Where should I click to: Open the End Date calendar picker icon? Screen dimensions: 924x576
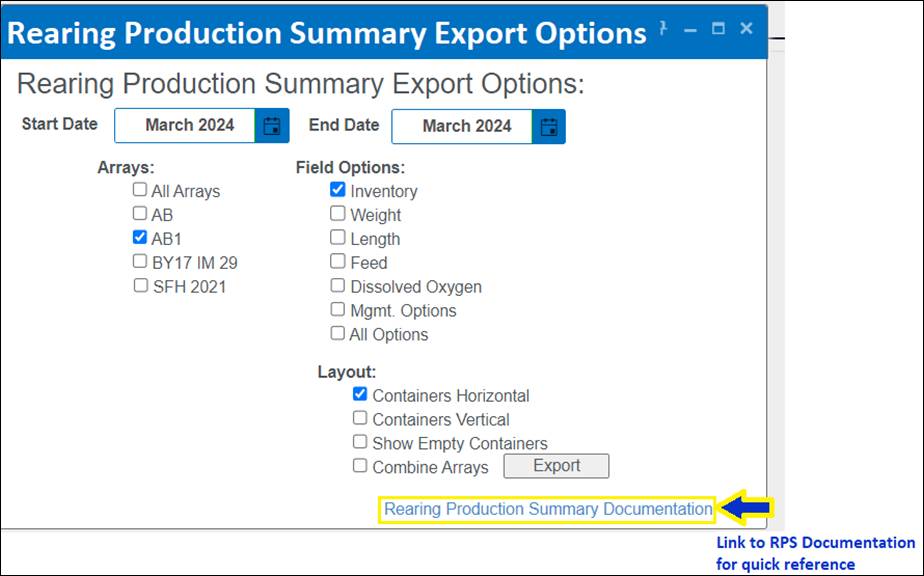[x=549, y=127]
